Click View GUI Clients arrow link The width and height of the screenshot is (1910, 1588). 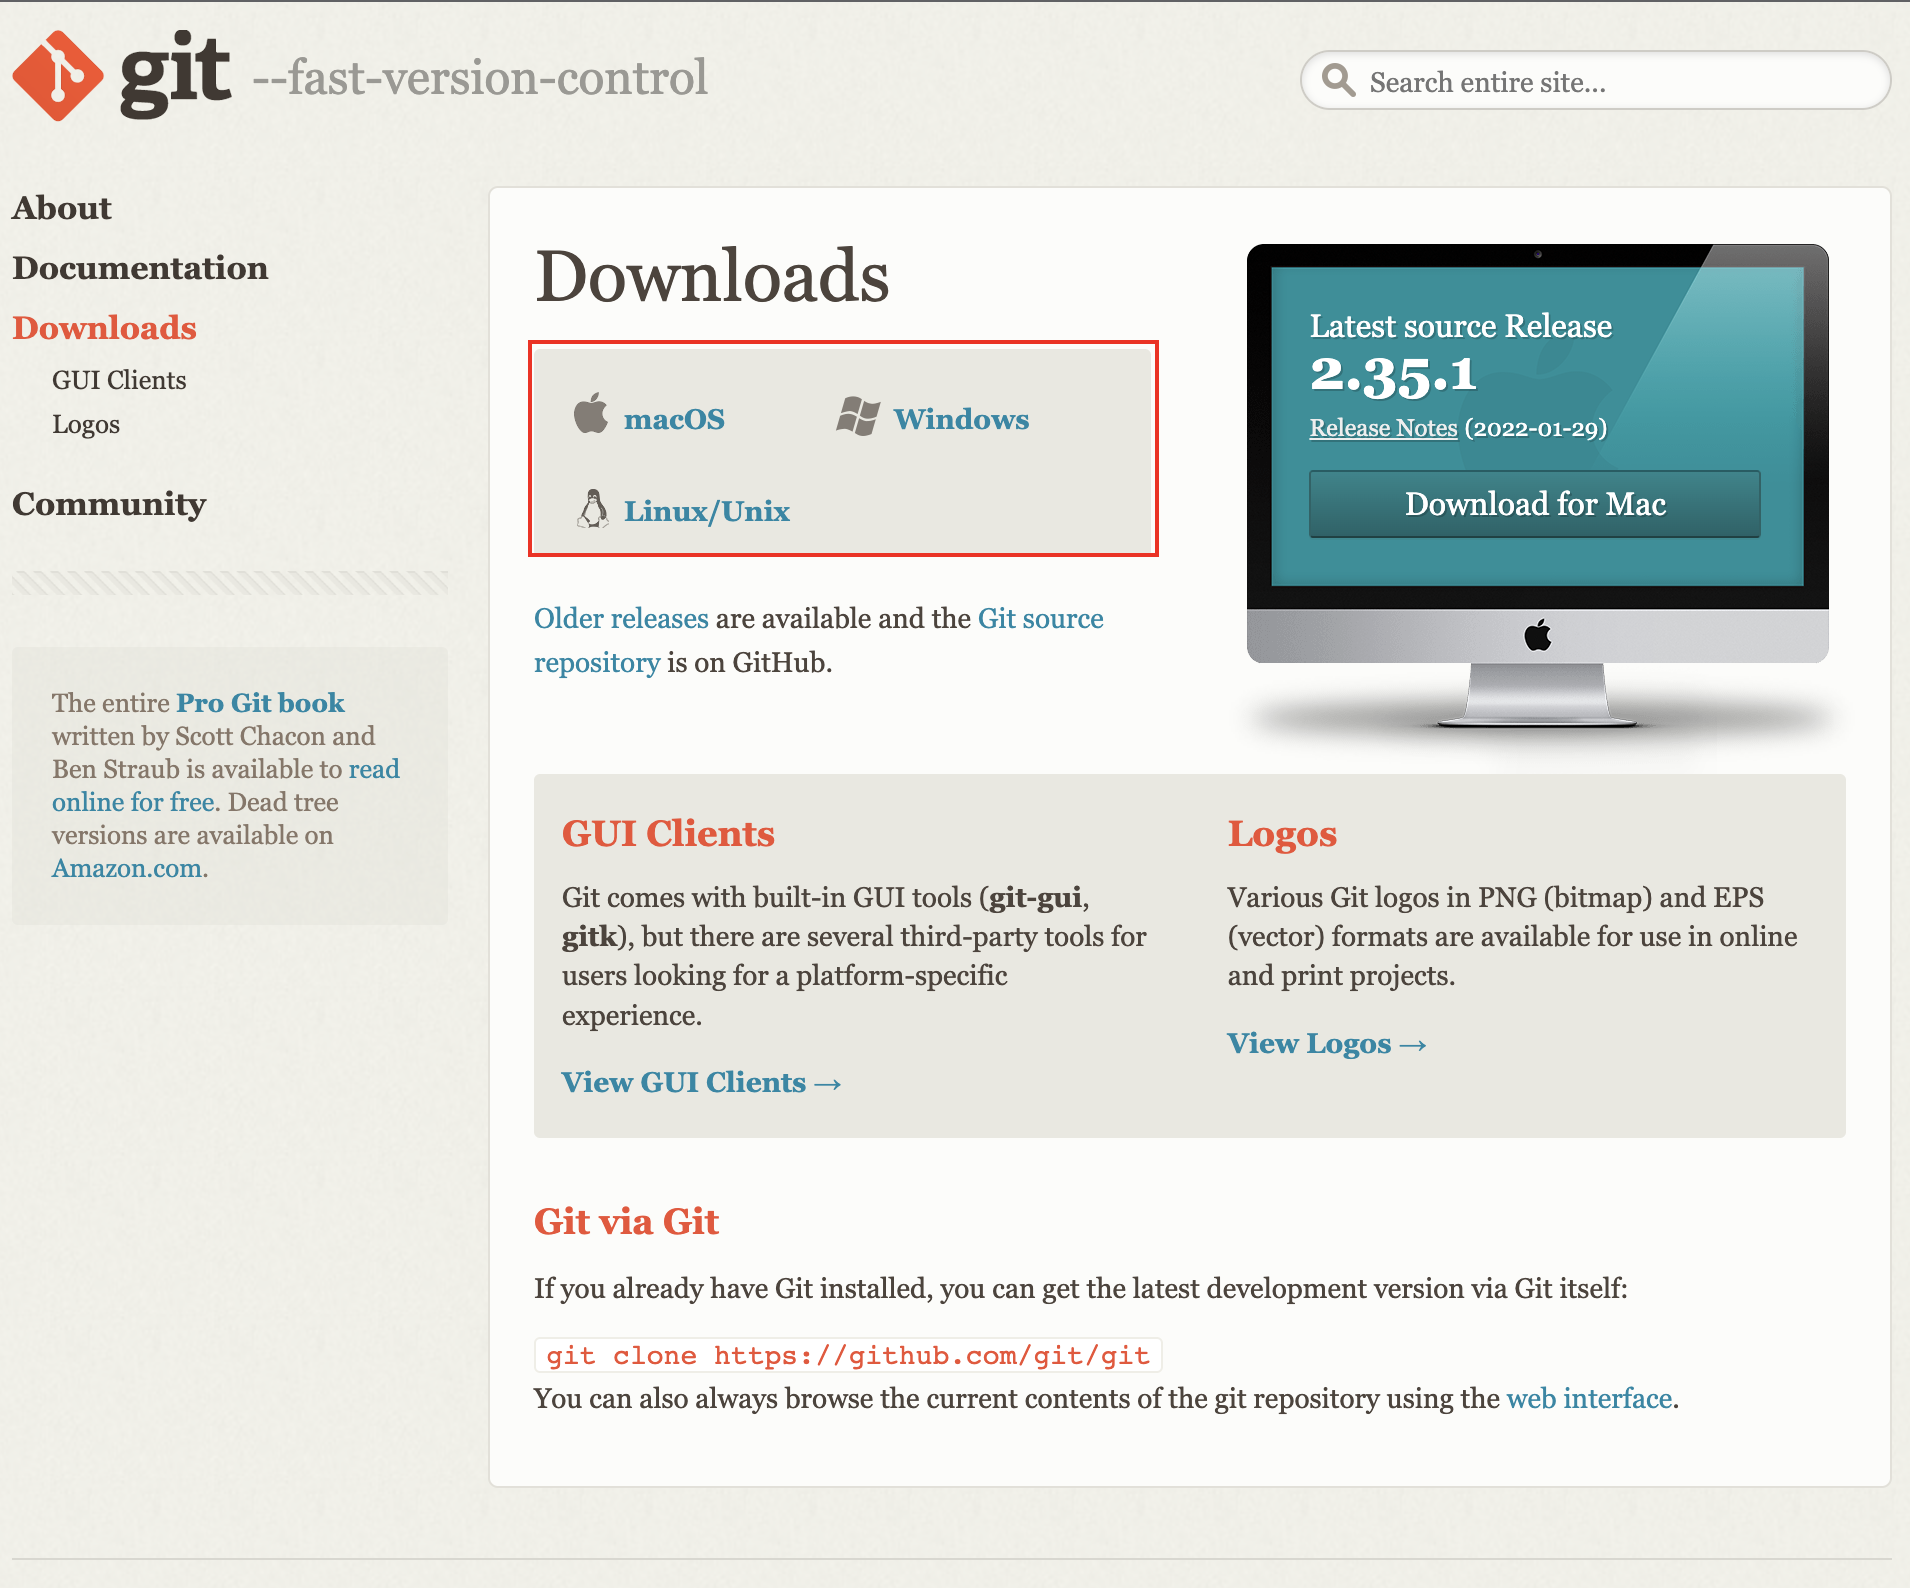click(x=701, y=1082)
